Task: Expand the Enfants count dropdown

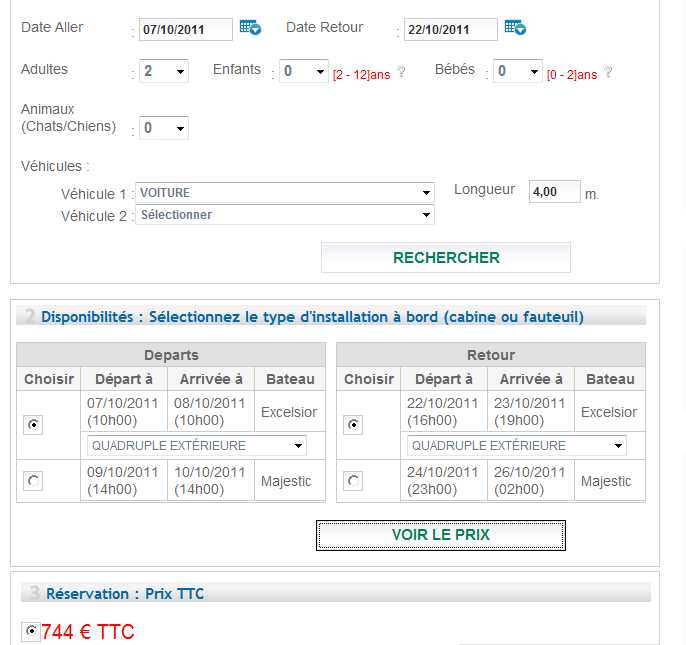Action: (x=304, y=71)
